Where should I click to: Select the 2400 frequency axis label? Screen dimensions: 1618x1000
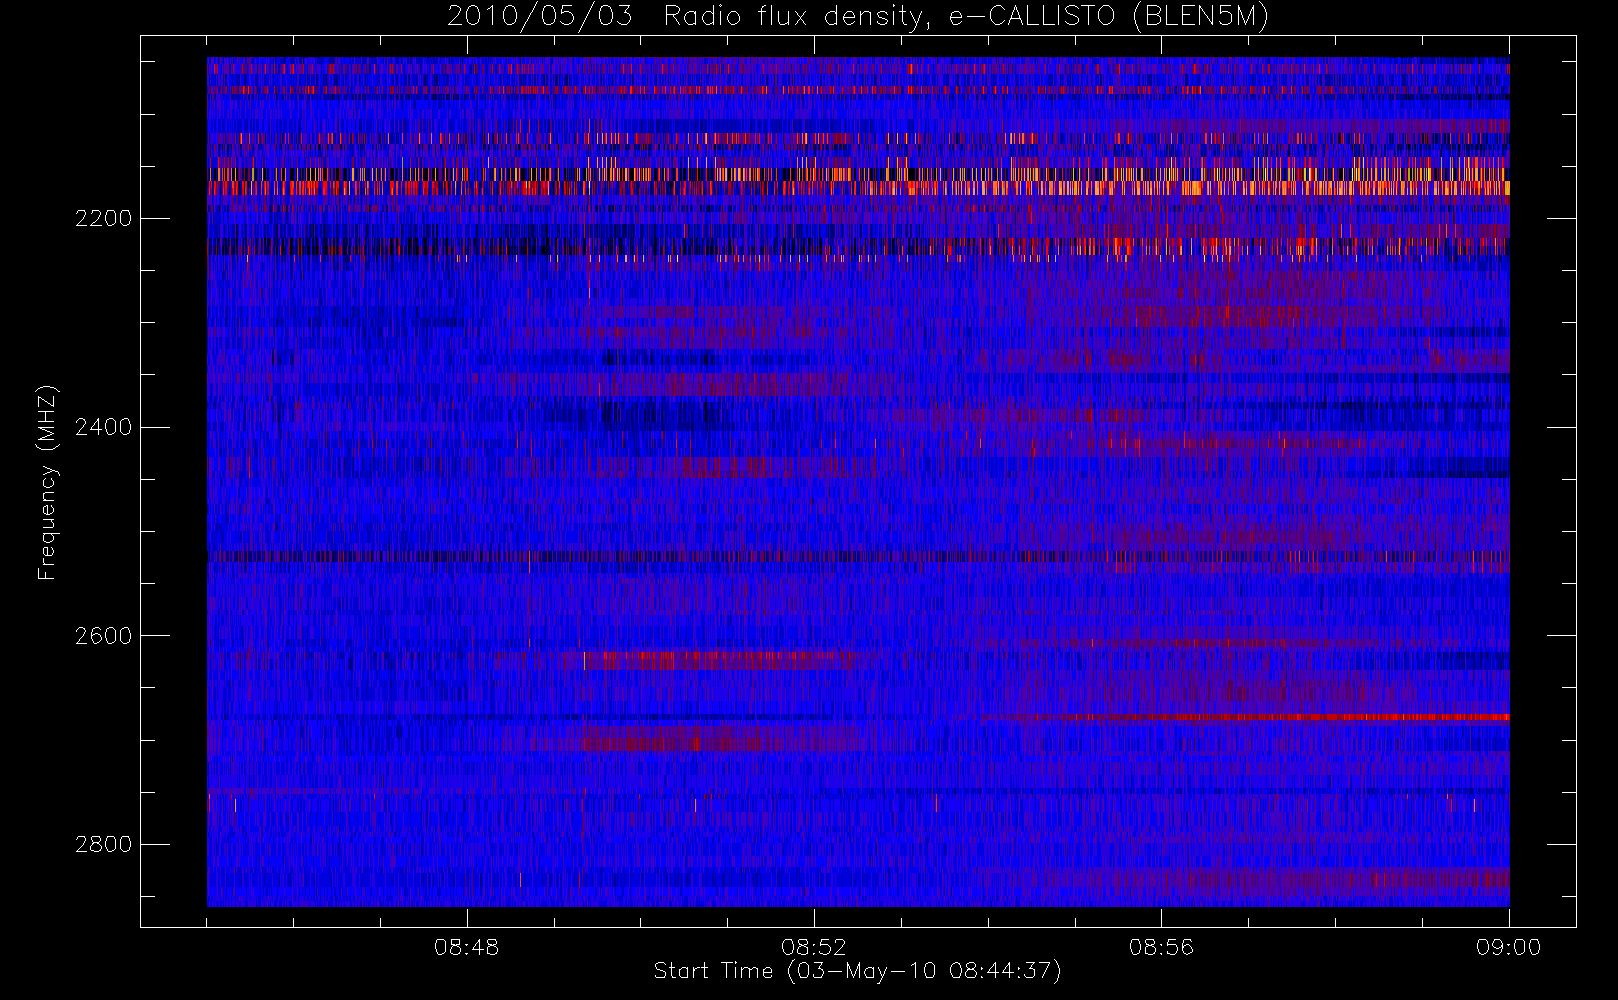pyautogui.click(x=103, y=427)
